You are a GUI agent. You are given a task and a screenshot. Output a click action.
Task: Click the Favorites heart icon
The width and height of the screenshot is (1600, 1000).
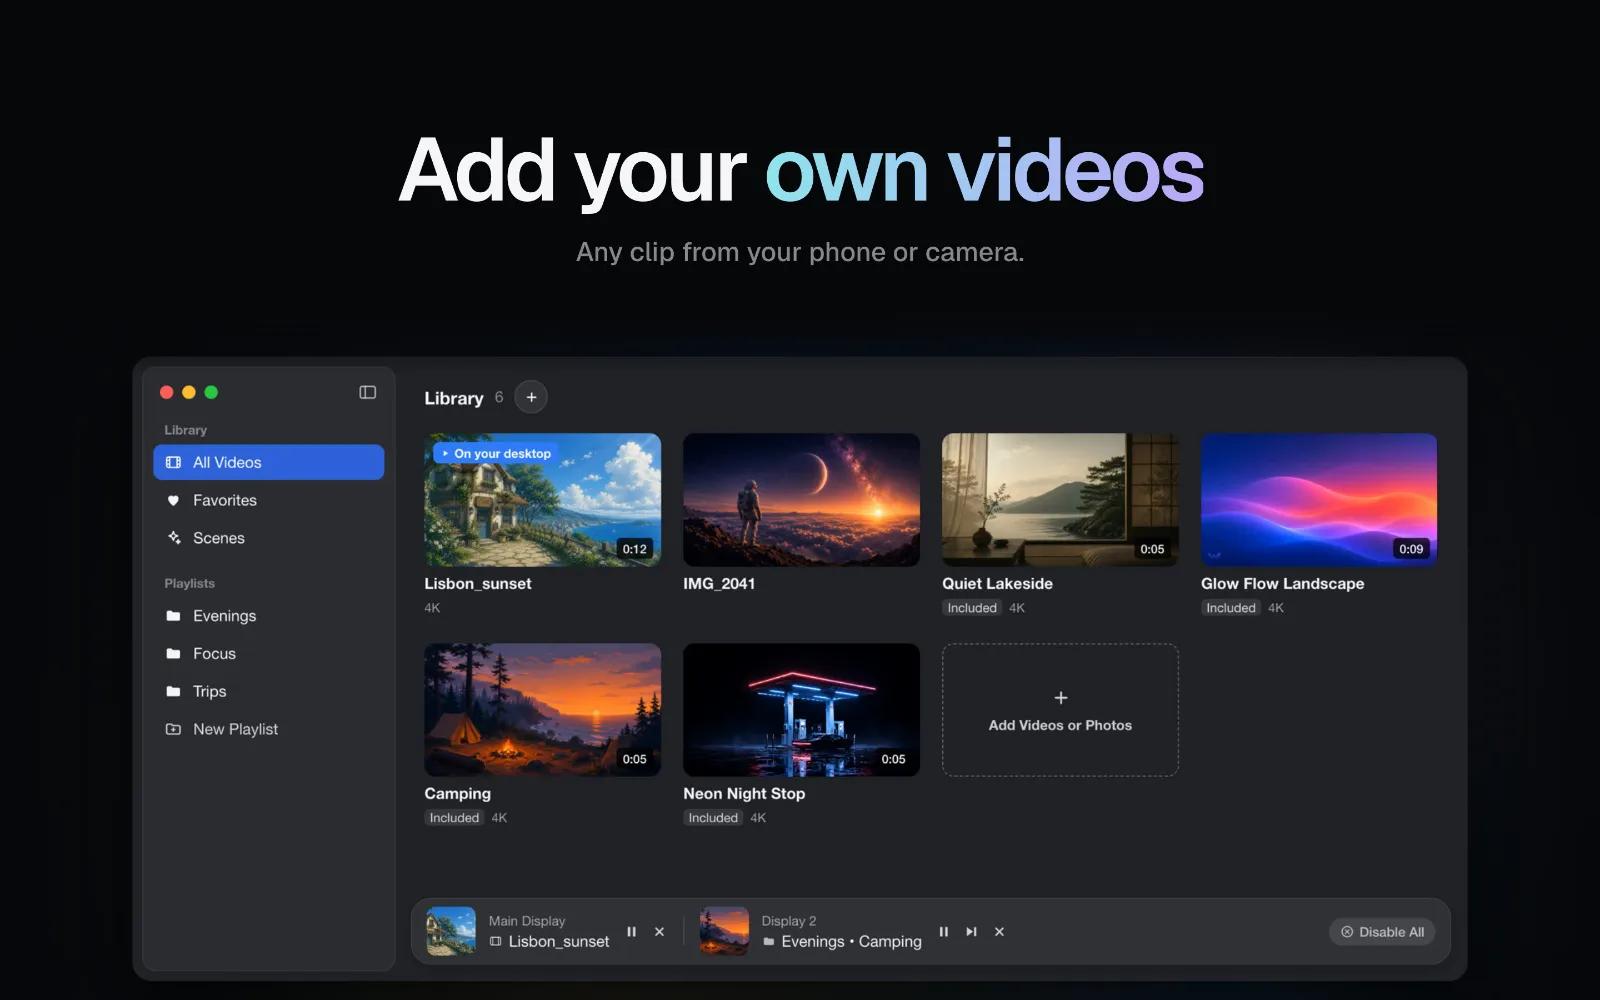coord(173,500)
